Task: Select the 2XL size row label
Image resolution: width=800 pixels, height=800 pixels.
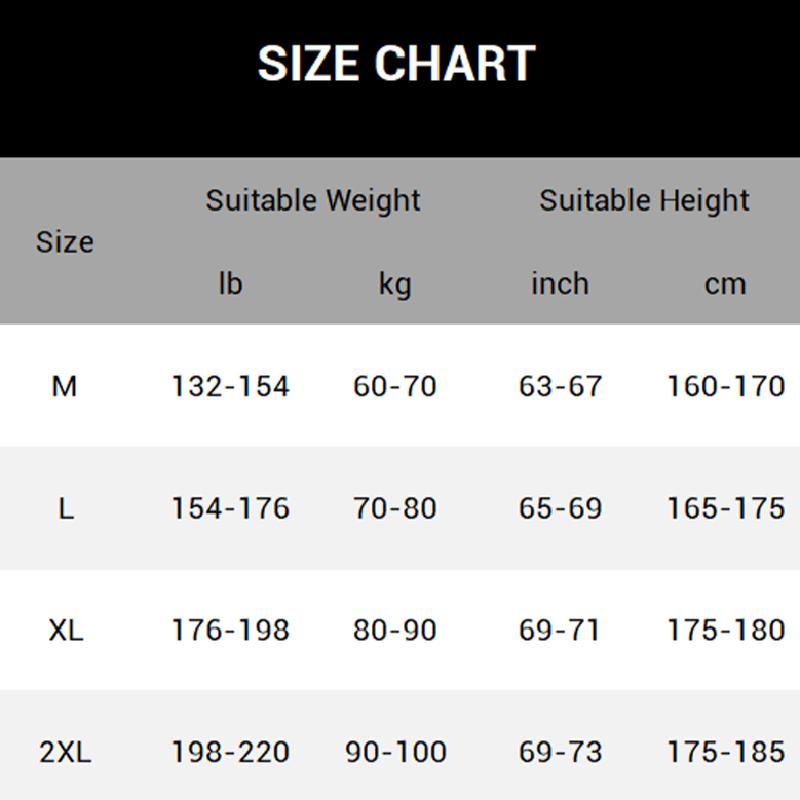Action: coord(65,752)
